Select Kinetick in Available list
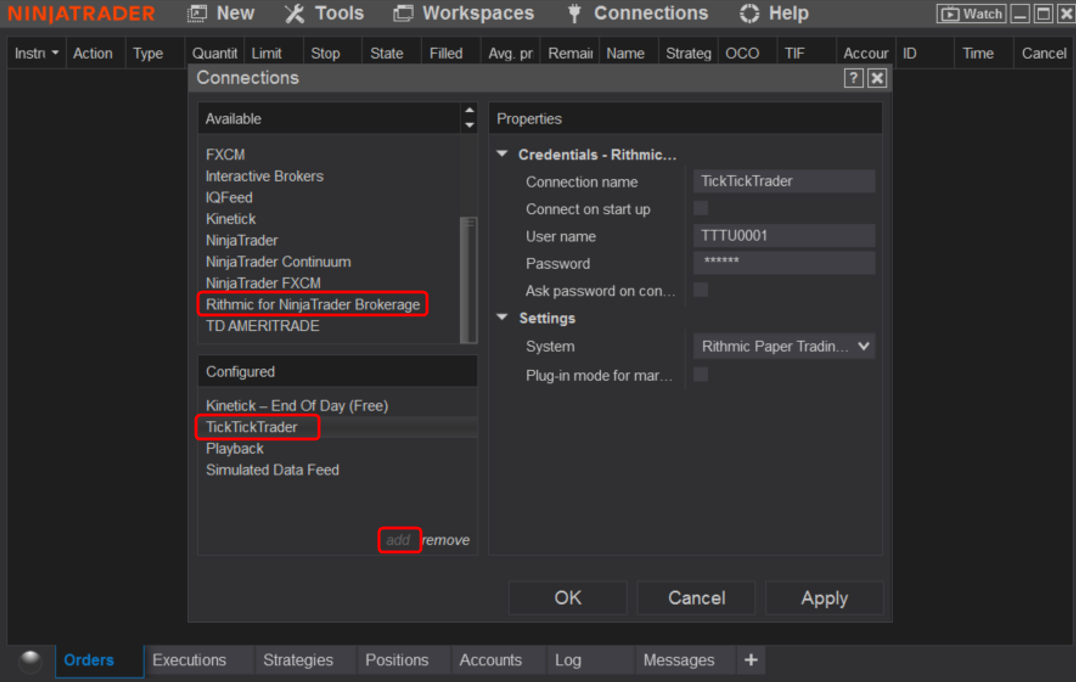 click(231, 219)
